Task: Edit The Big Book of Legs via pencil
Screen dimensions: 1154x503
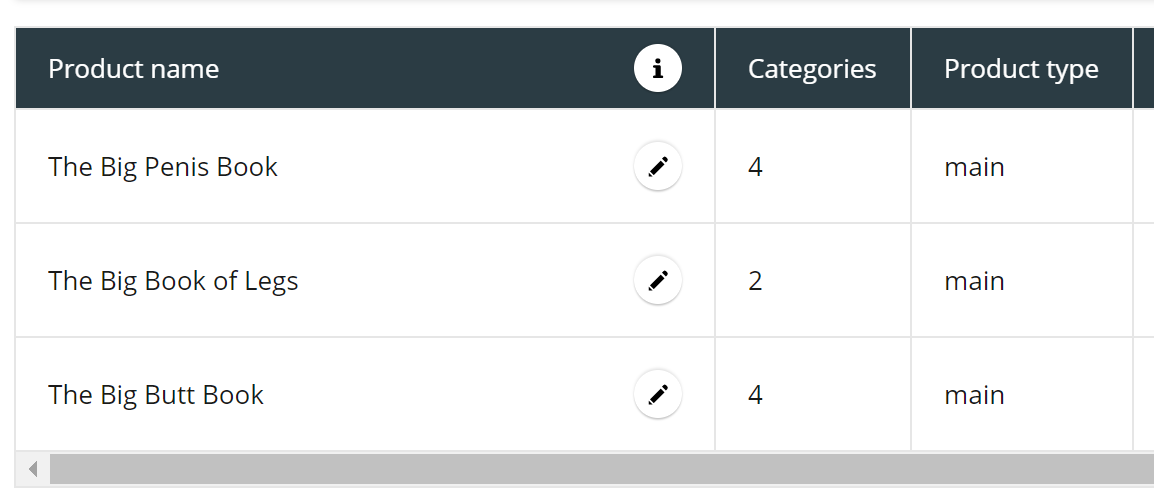Action: 658,281
